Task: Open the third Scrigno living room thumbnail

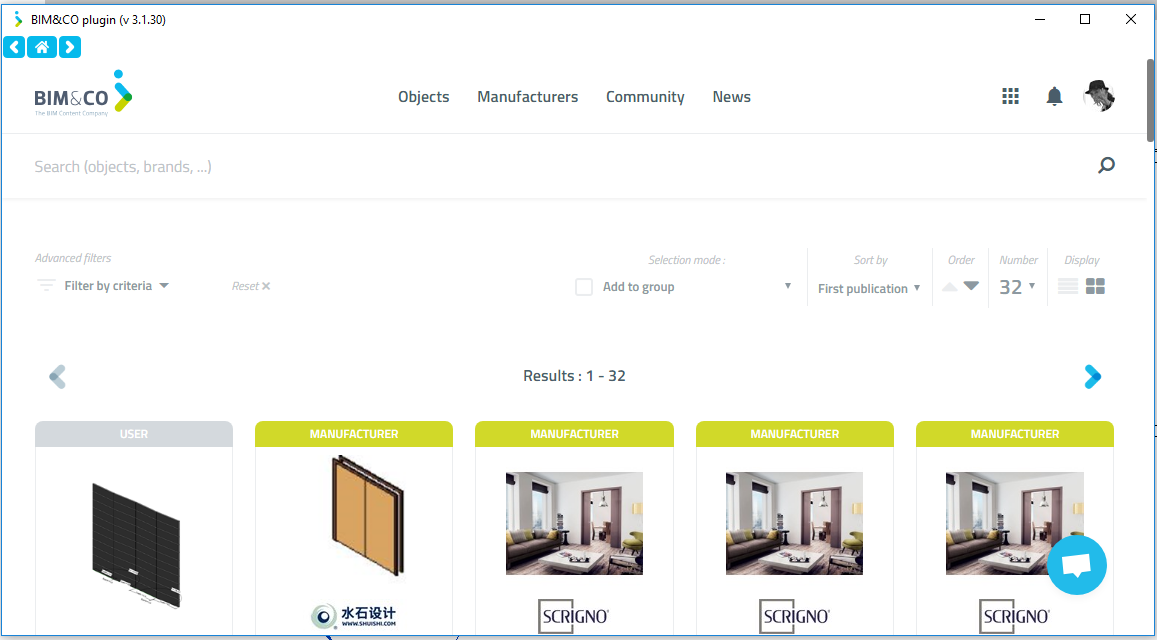Action: [1015, 523]
